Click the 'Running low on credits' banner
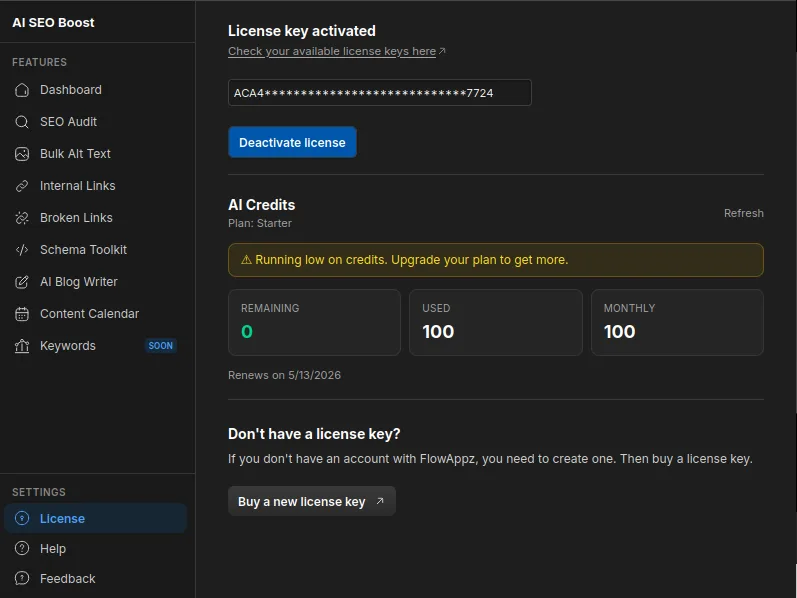This screenshot has width=797, height=598. tap(496, 260)
